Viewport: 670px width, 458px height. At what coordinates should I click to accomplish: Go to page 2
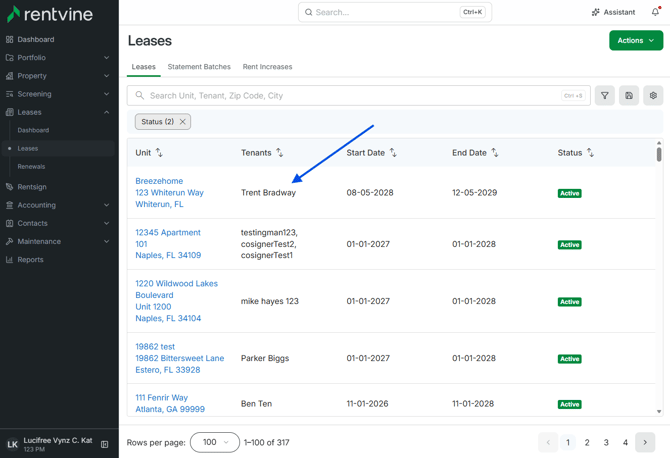pyautogui.click(x=587, y=442)
